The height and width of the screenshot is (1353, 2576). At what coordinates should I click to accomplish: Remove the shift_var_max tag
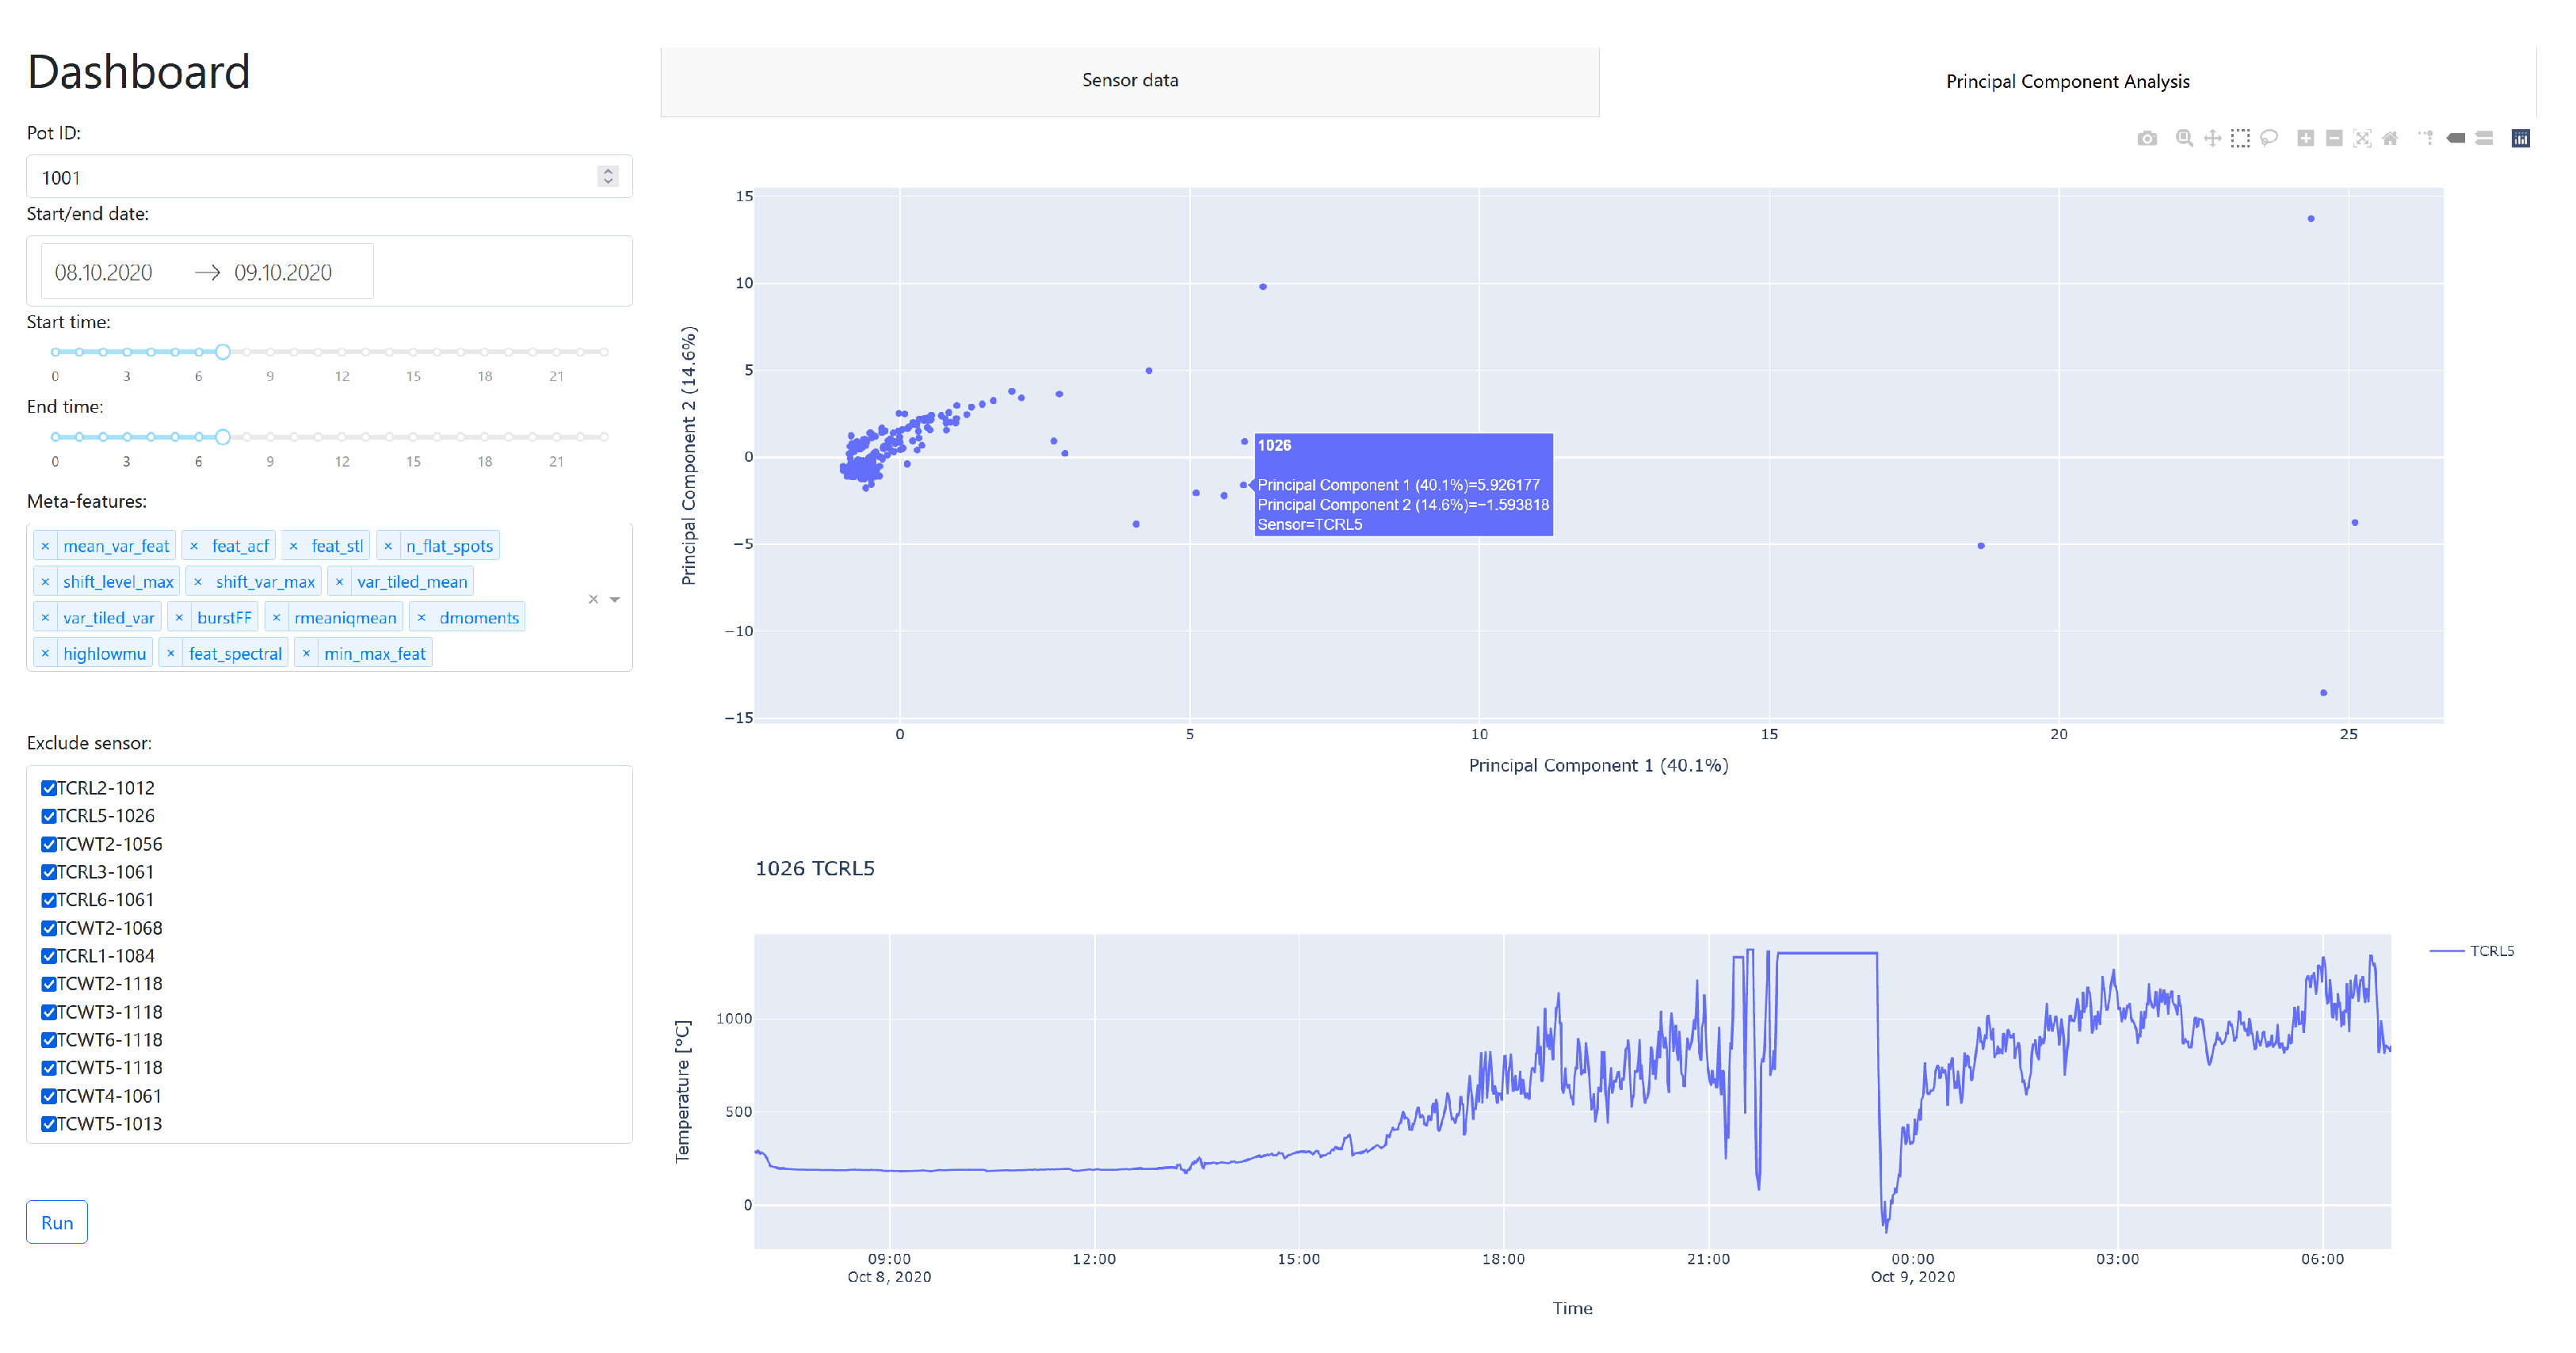click(198, 582)
